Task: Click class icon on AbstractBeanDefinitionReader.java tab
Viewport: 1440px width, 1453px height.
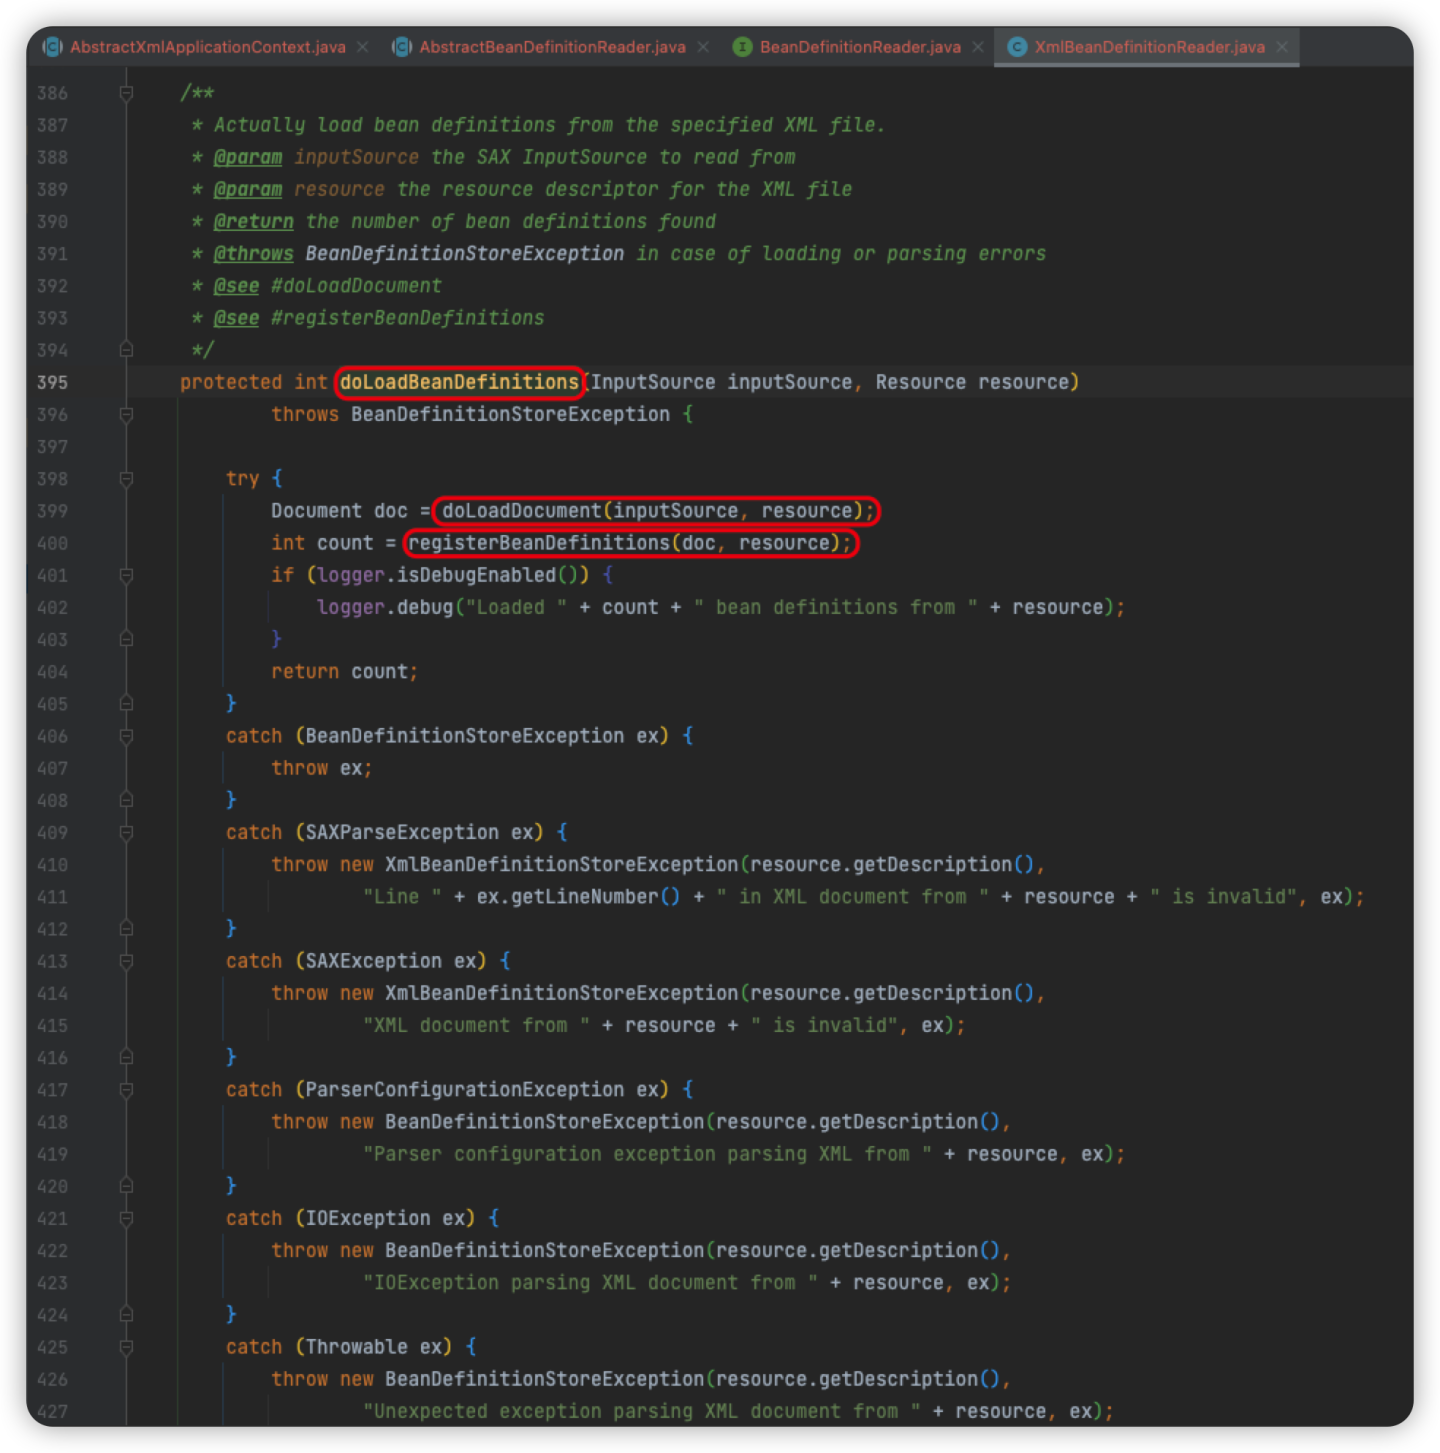Action: (401, 47)
